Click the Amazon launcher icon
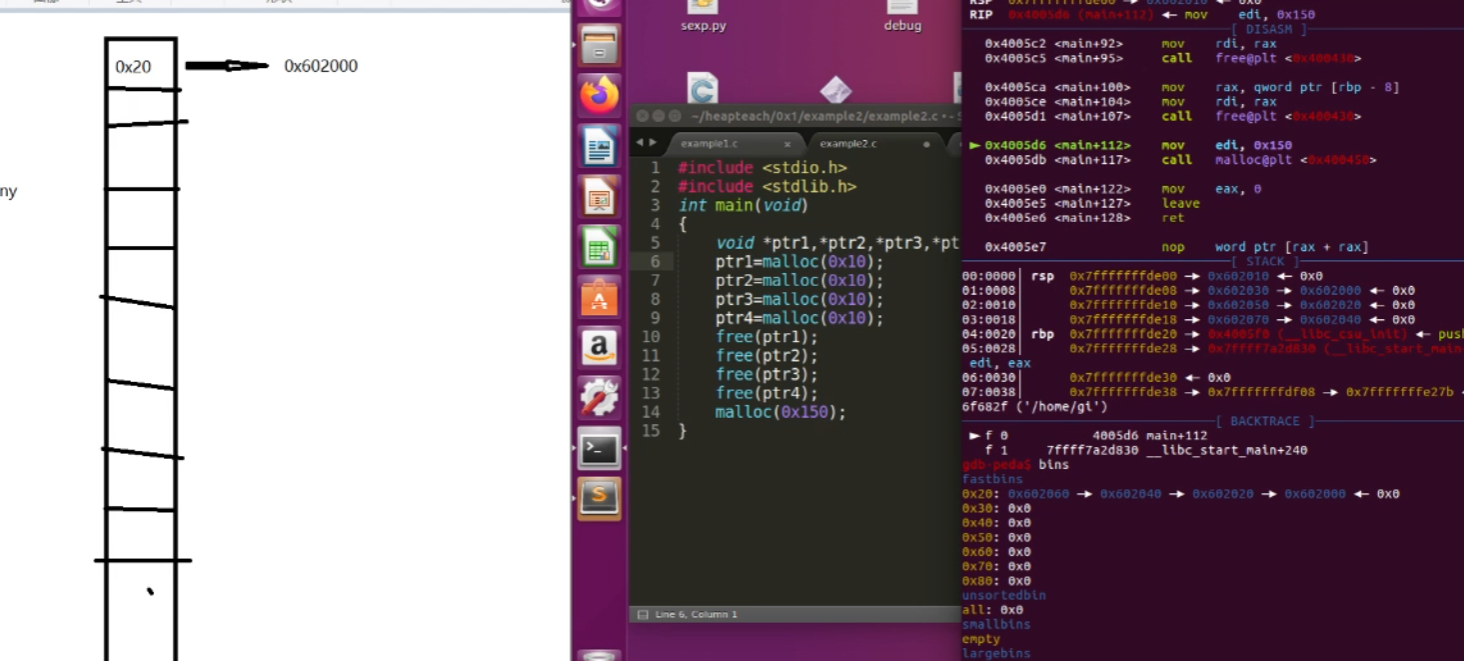 point(599,347)
